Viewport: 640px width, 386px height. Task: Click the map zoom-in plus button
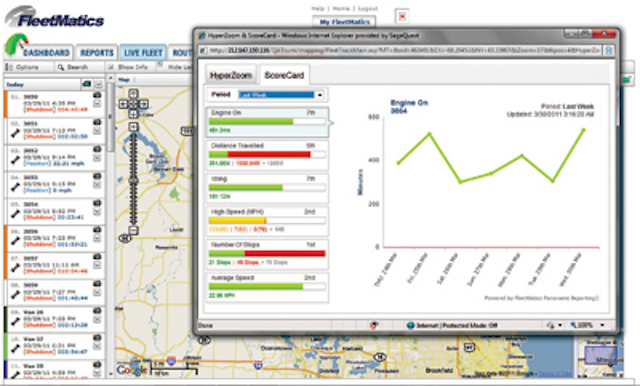pyautogui.click(x=133, y=127)
